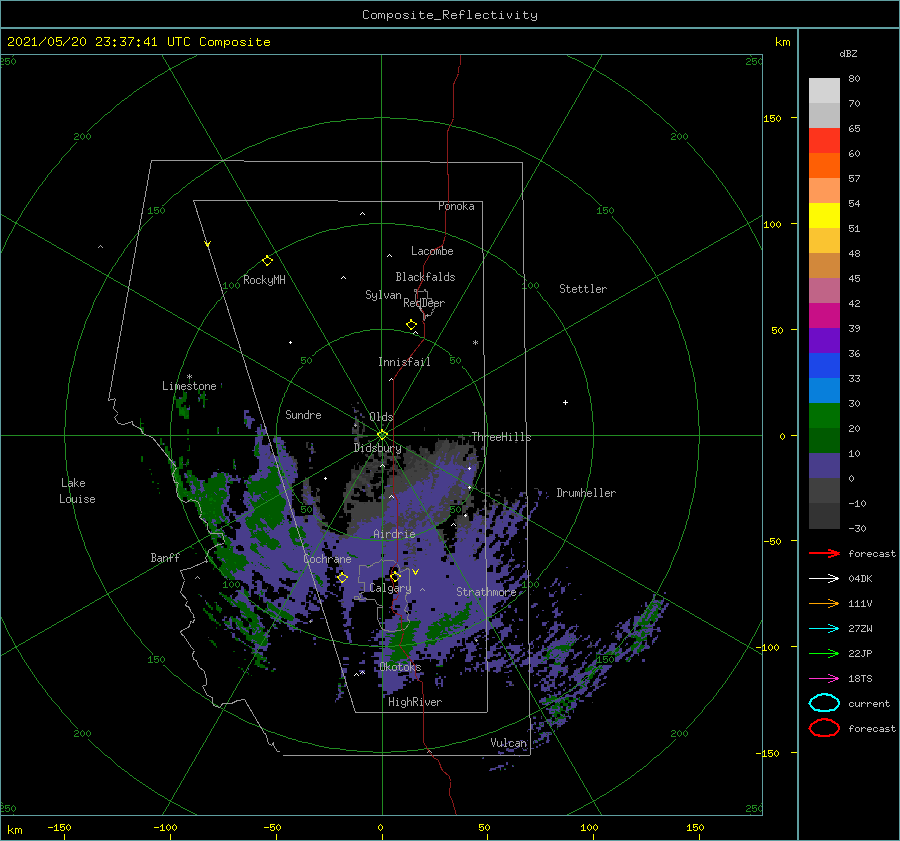900x841 pixels.
Task: Click the white plus marker north of Drumheller
Action: [565, 402]
